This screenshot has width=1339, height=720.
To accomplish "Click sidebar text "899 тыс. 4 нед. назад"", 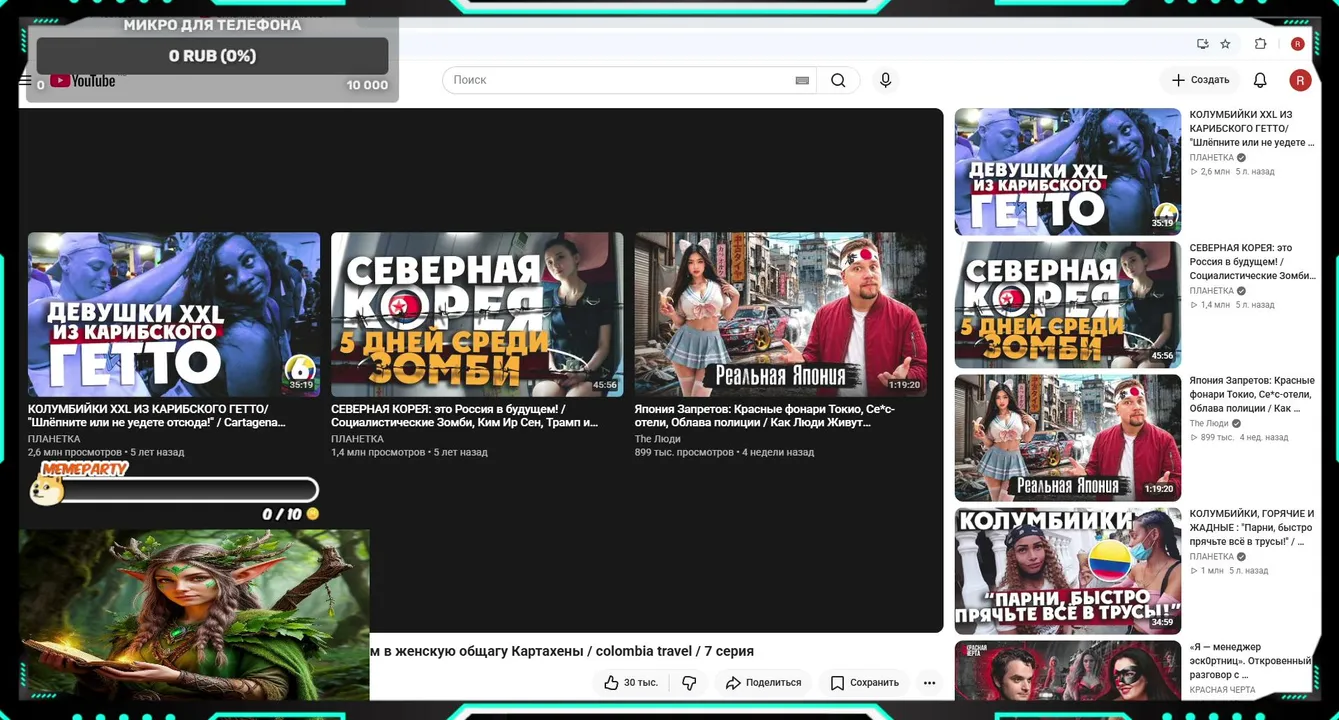I will 1239,438.
